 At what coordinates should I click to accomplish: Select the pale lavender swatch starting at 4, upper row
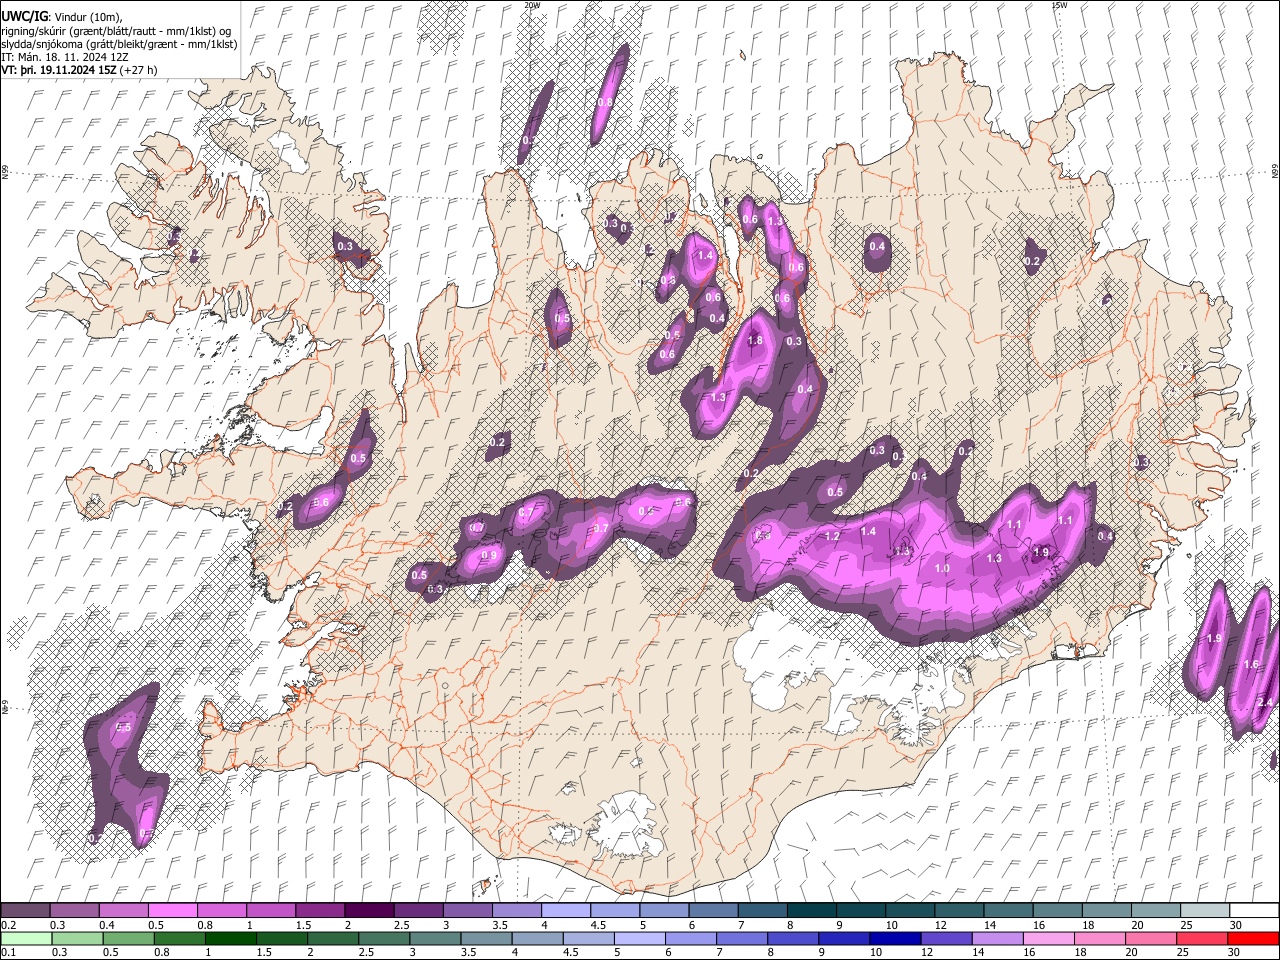pyautogui.click(x=564, y=911)
